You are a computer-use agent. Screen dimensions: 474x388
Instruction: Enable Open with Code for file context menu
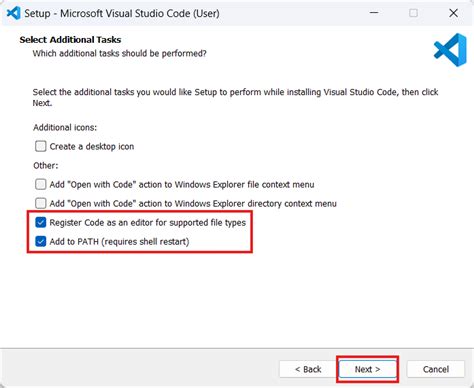[40, 184]
